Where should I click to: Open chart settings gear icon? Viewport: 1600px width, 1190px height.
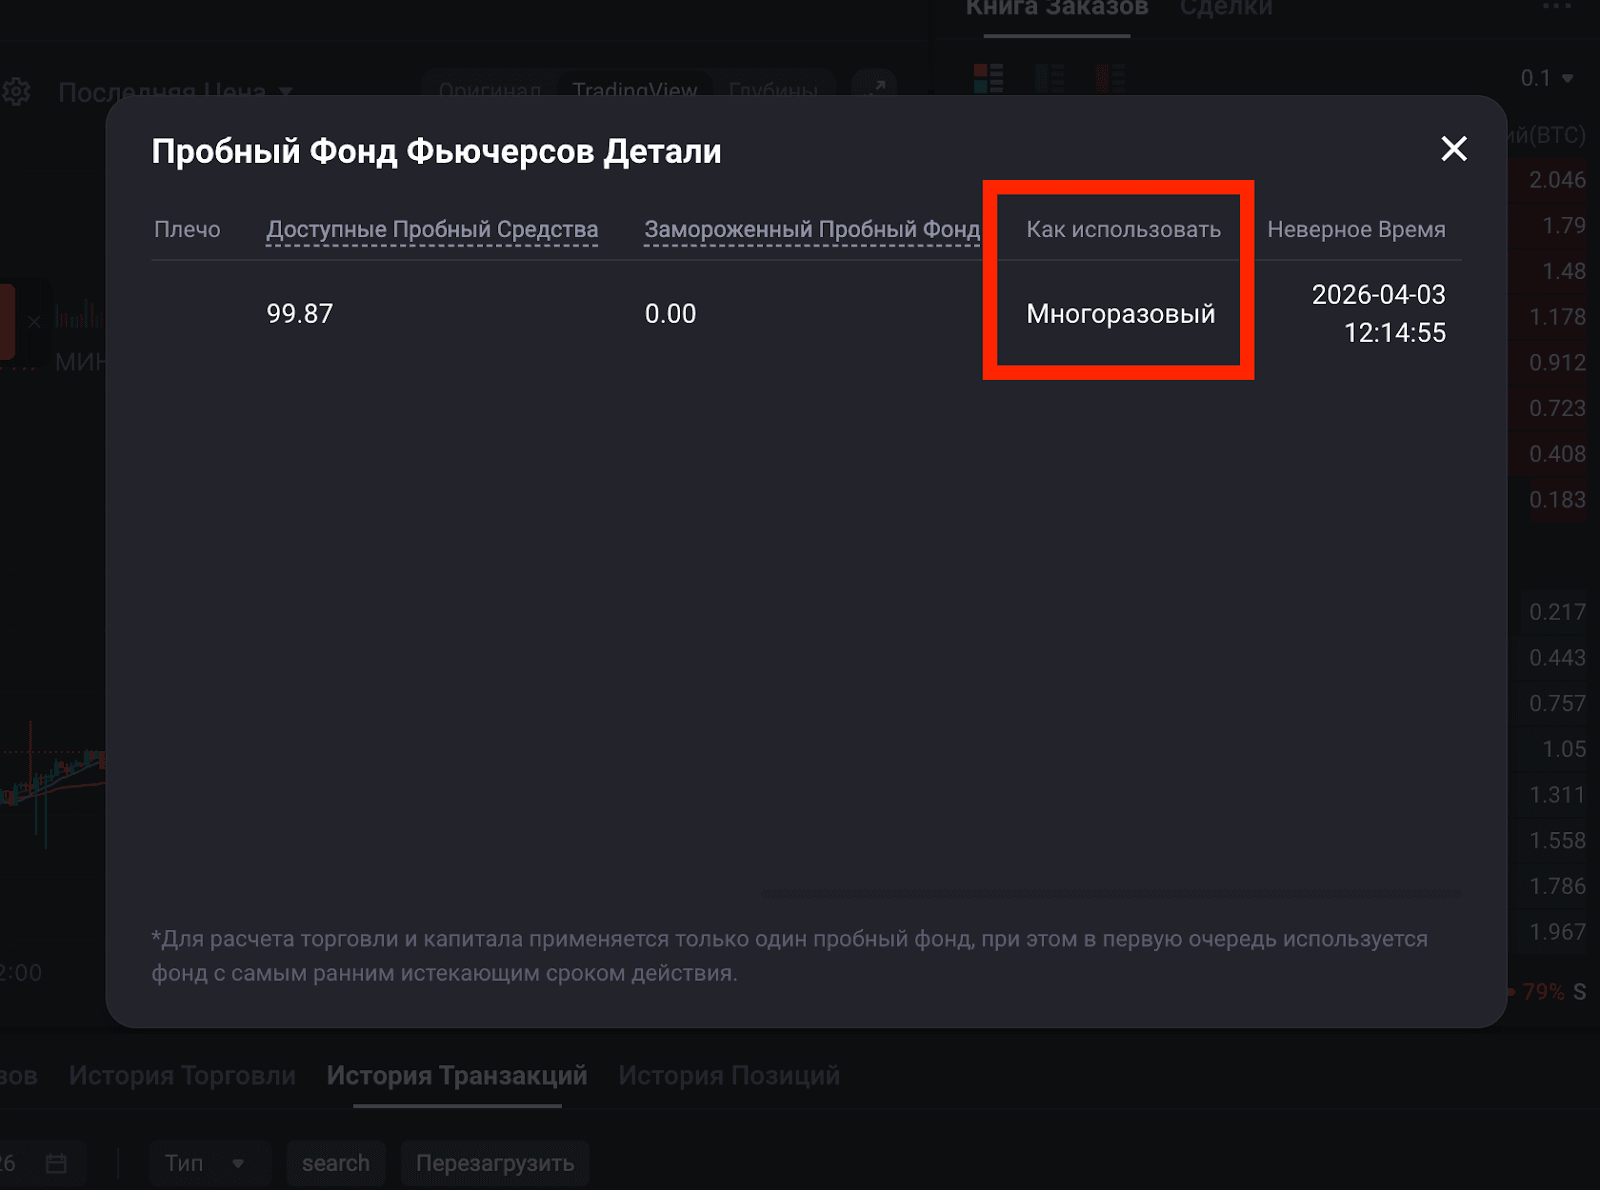pos(16,92)
